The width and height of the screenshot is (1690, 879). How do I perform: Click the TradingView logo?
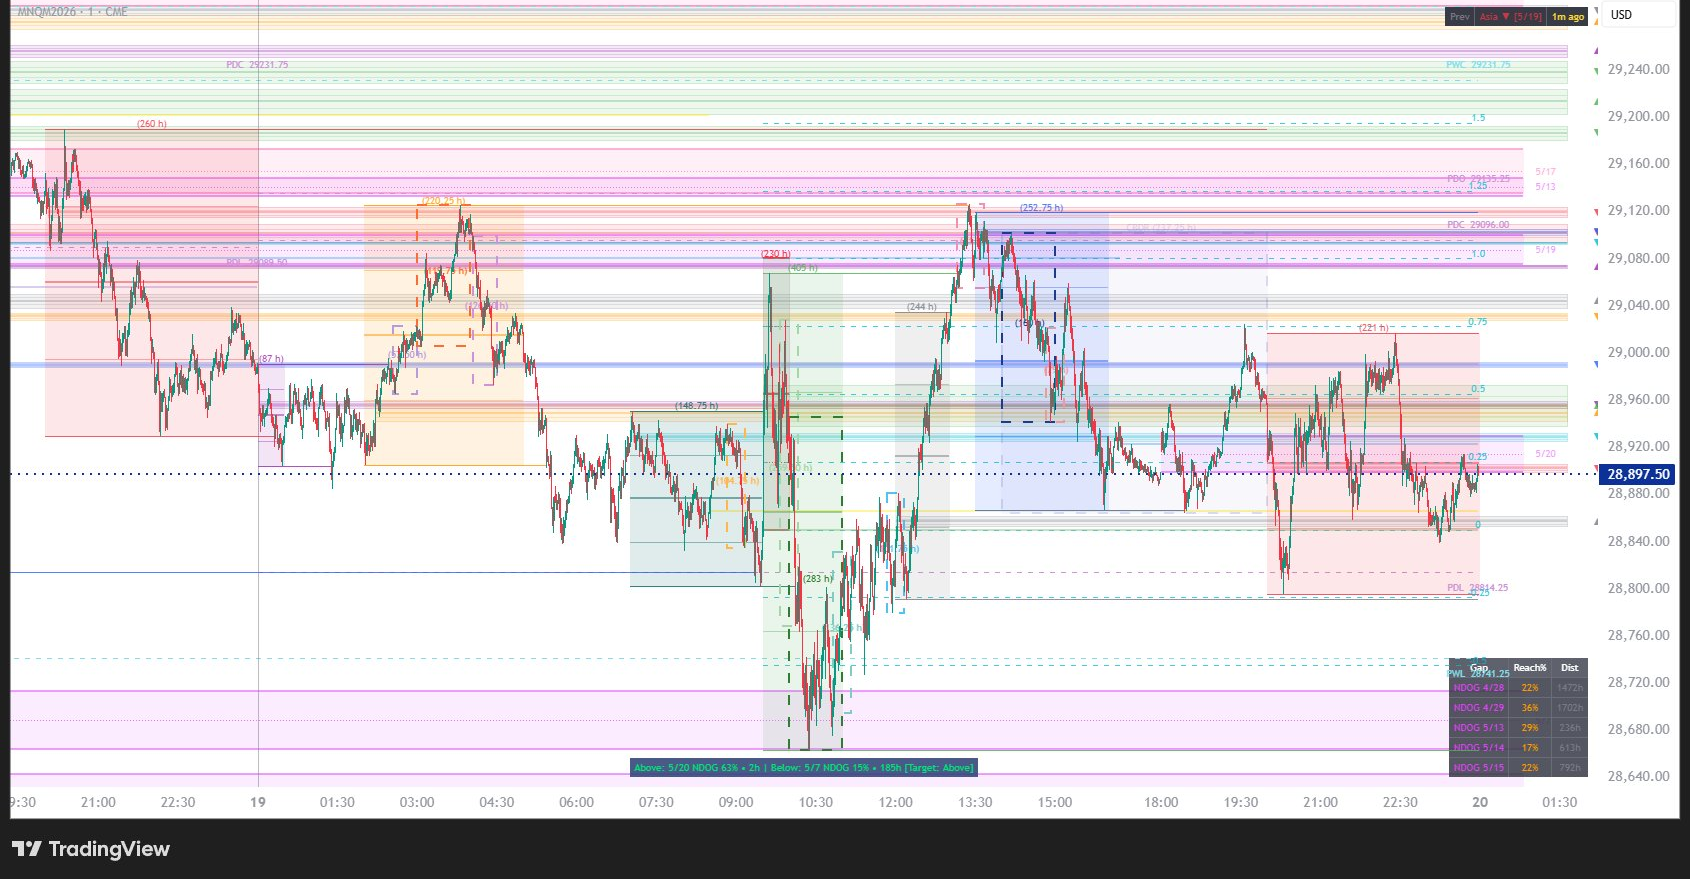[91, 849]
